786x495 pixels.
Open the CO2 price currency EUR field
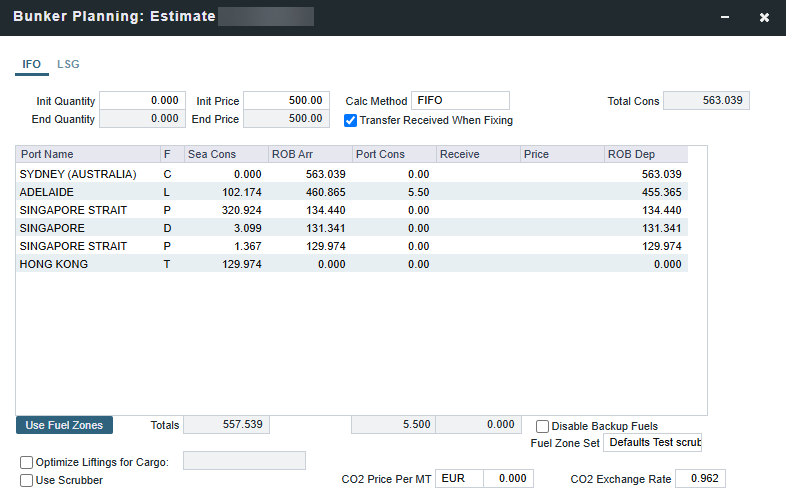tap(460, 479)
